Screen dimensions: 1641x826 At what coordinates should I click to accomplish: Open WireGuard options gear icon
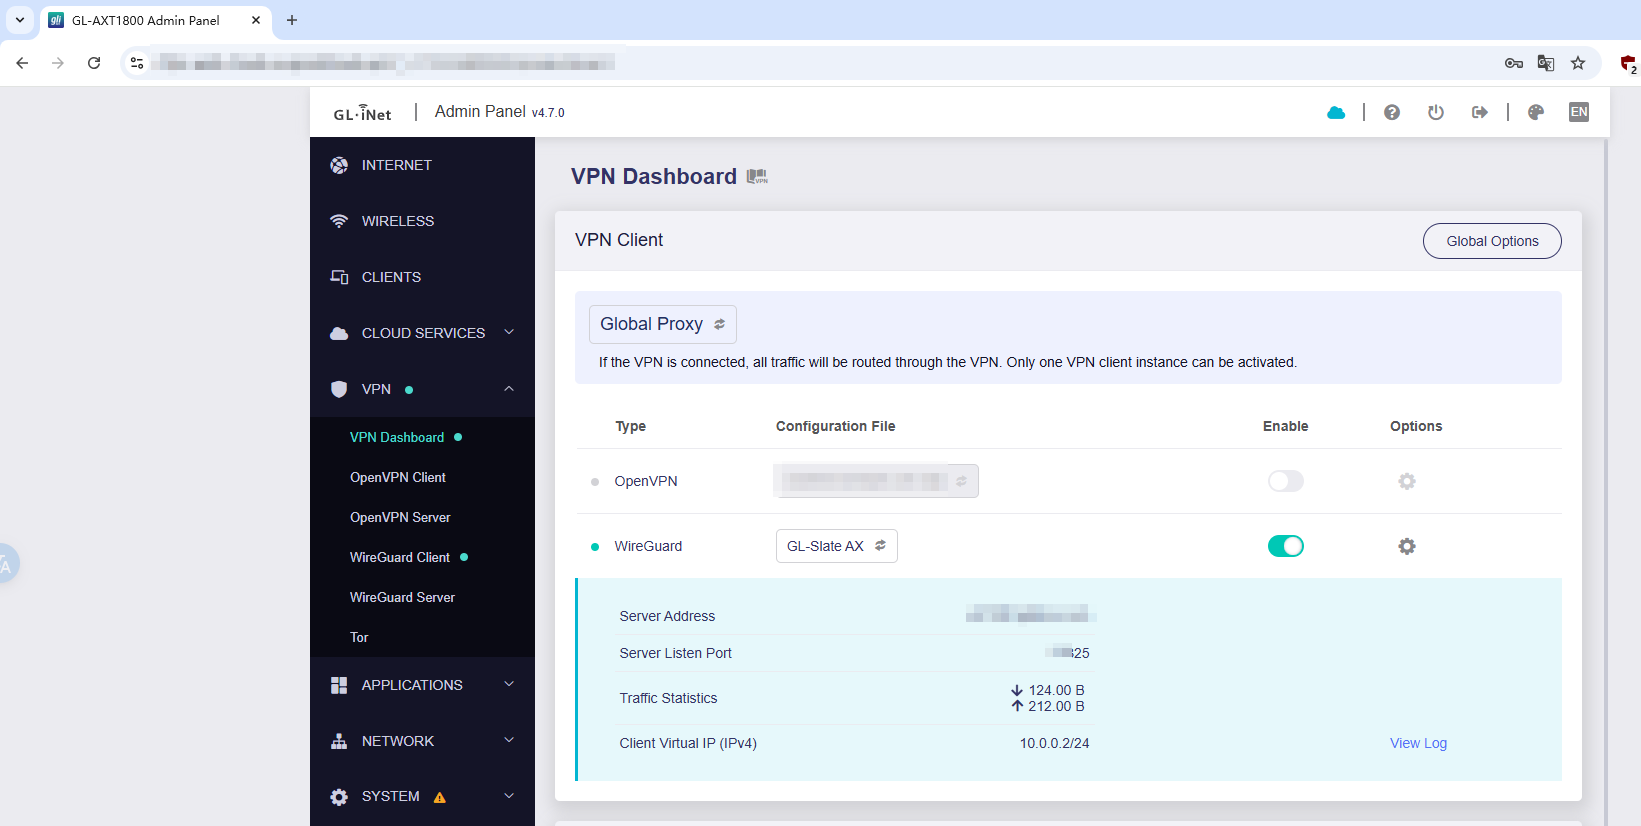(x=1406, y=546)
